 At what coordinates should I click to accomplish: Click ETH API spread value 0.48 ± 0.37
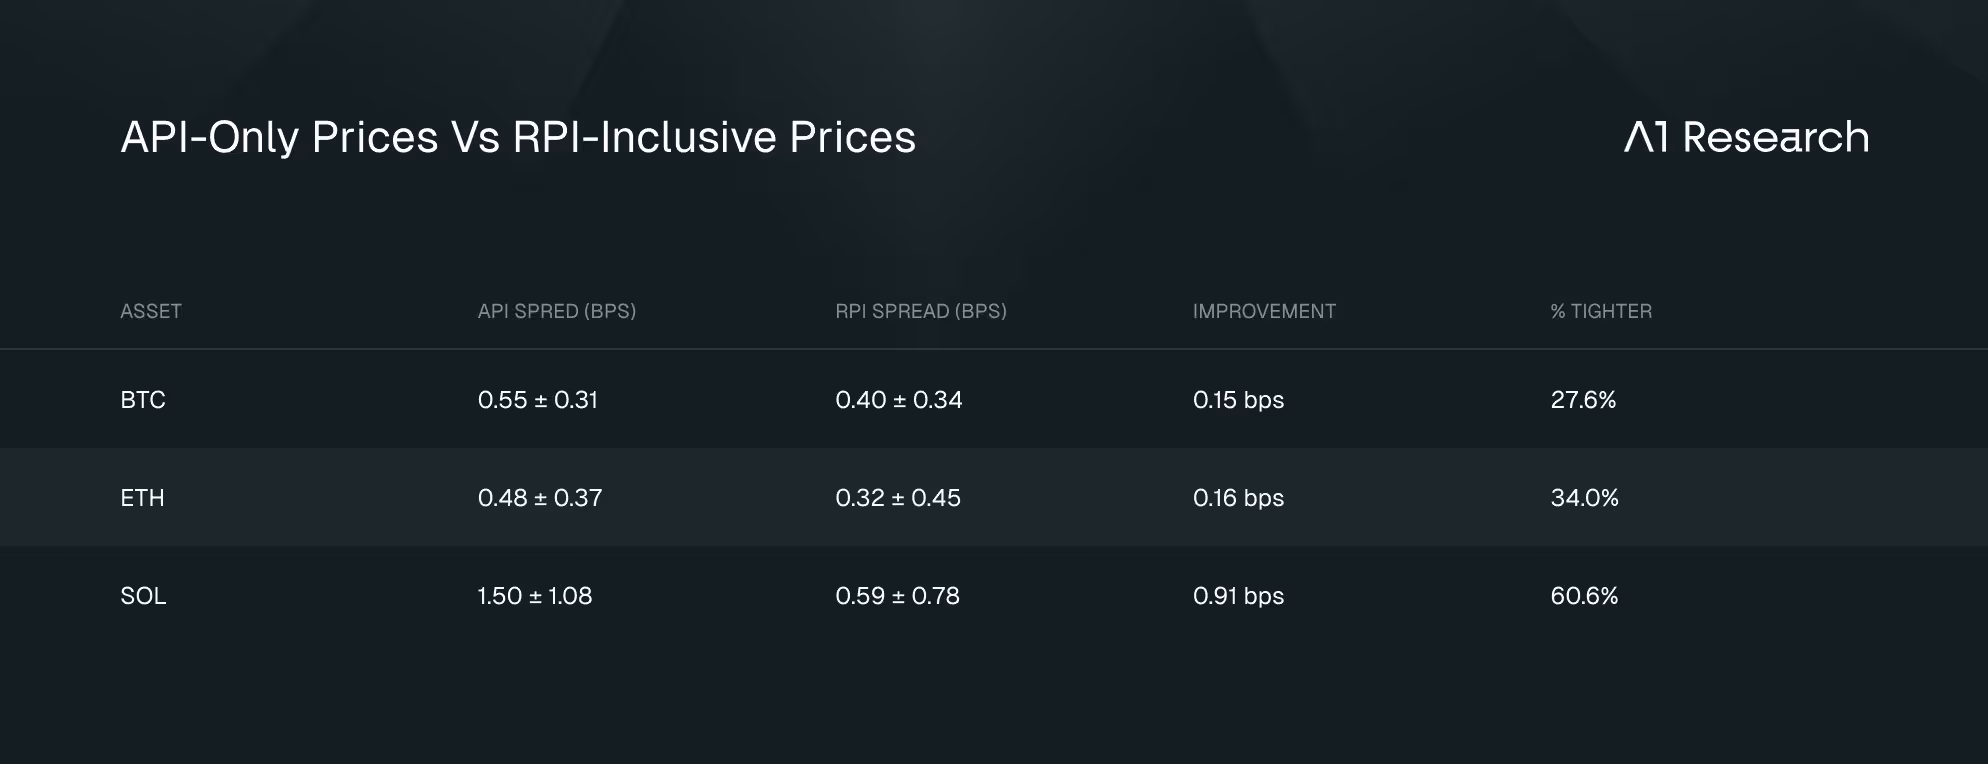pos(540,498)
